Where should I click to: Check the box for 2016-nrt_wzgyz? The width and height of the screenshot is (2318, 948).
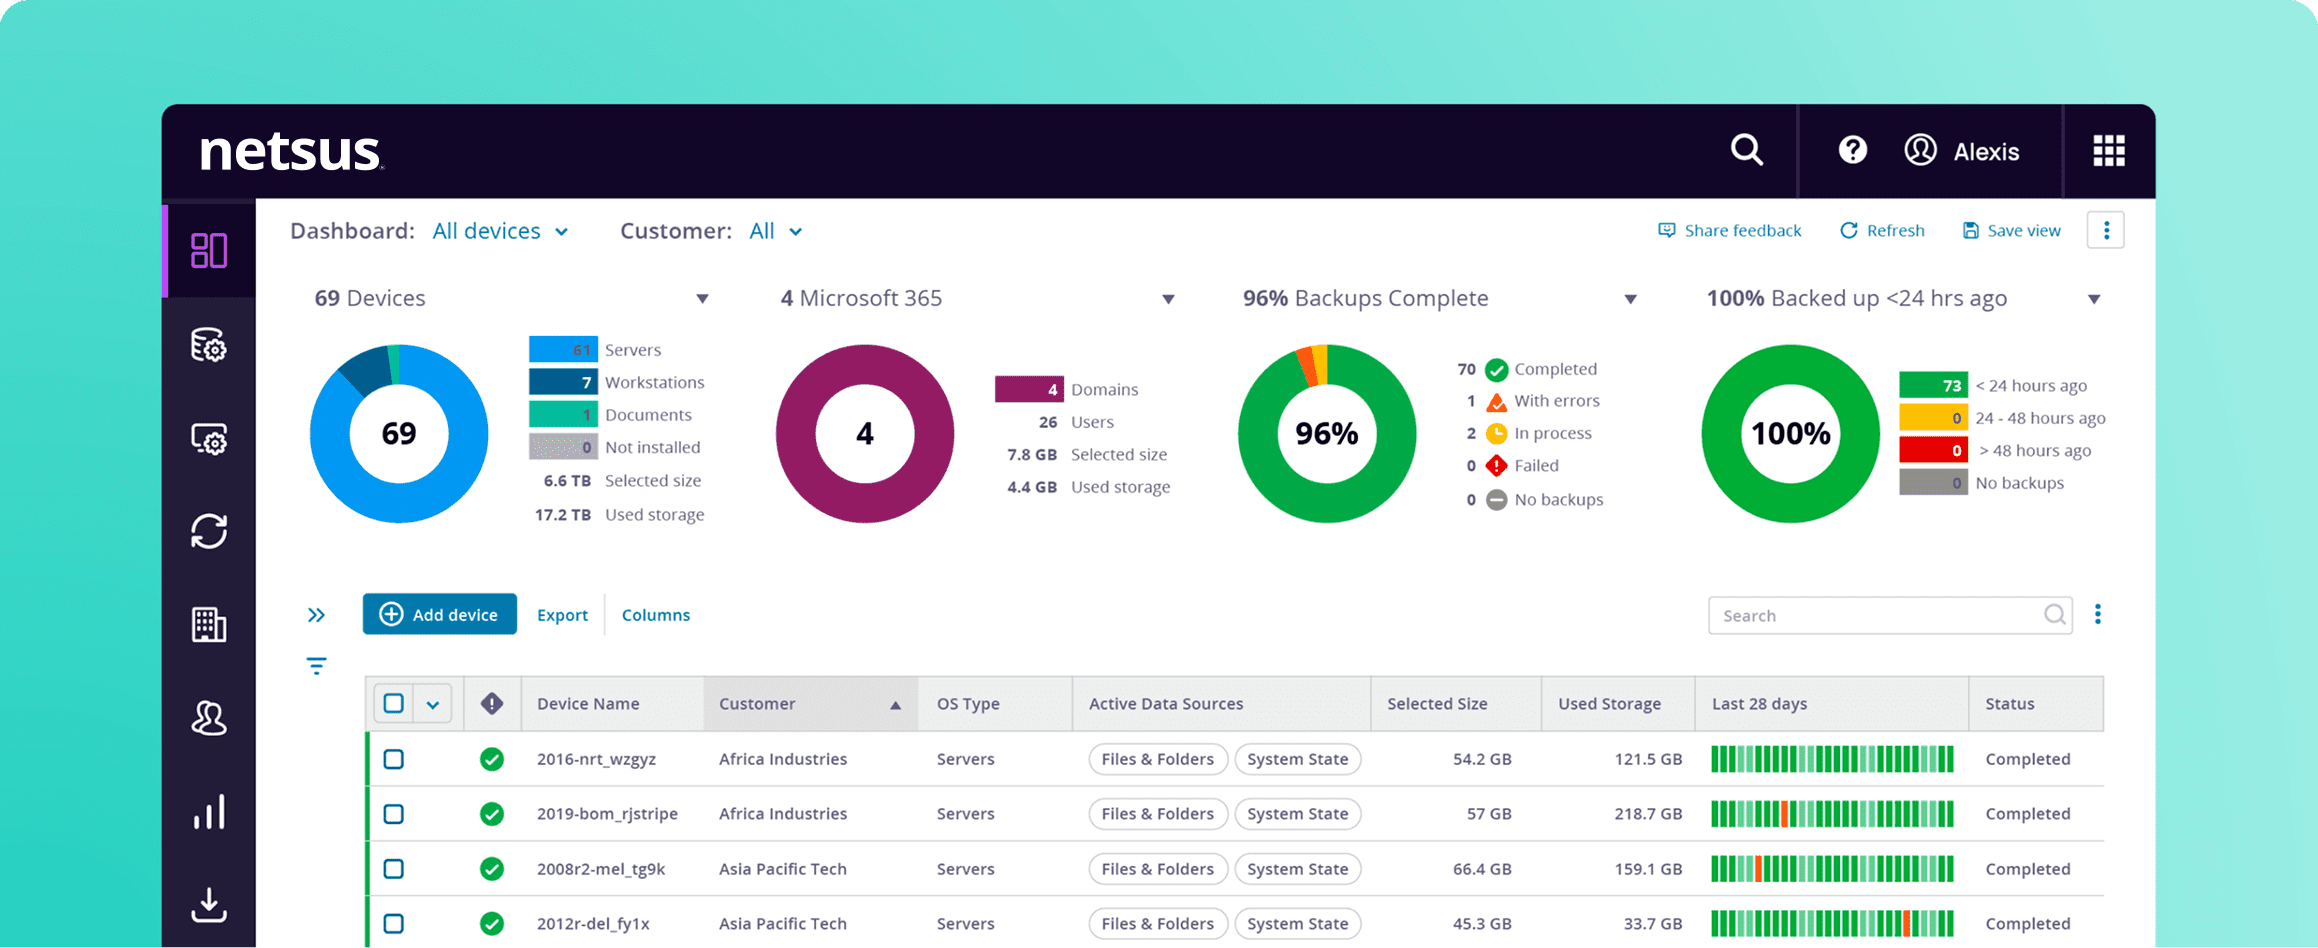coord(394,759)
